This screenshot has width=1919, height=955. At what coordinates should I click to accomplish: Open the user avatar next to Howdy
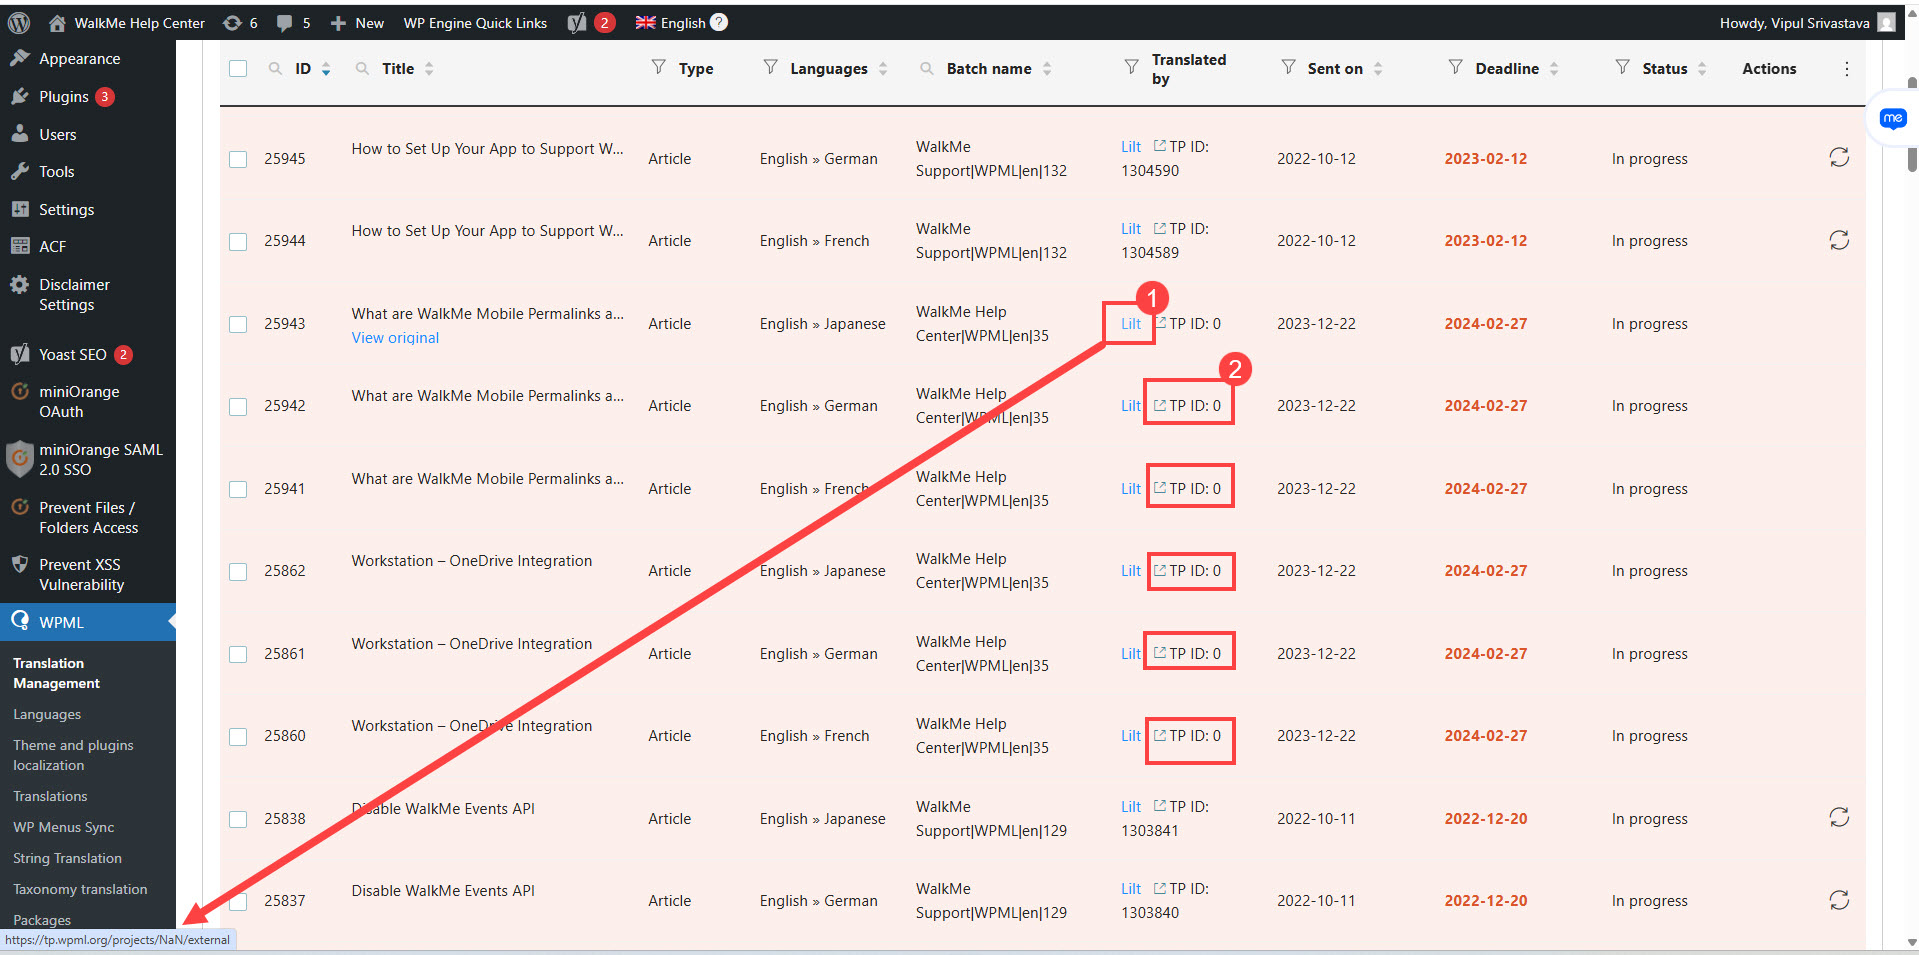1886,22
